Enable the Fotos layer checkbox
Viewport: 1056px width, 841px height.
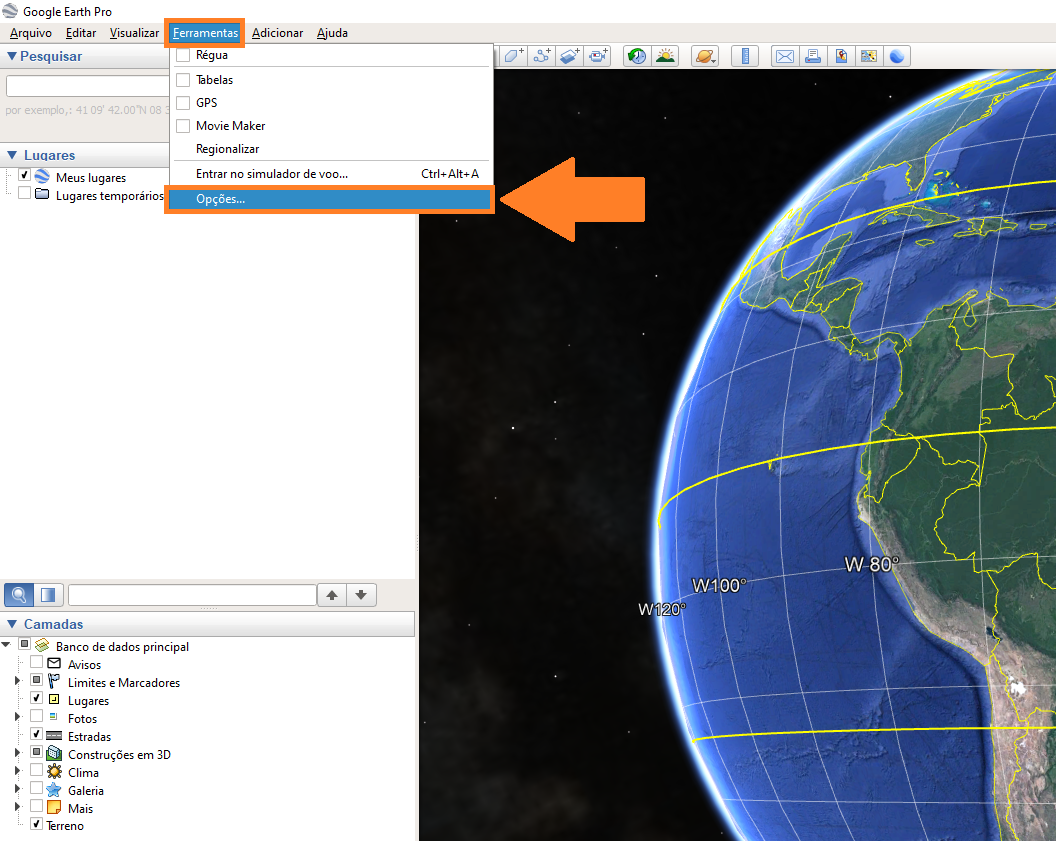pos(37,718)
